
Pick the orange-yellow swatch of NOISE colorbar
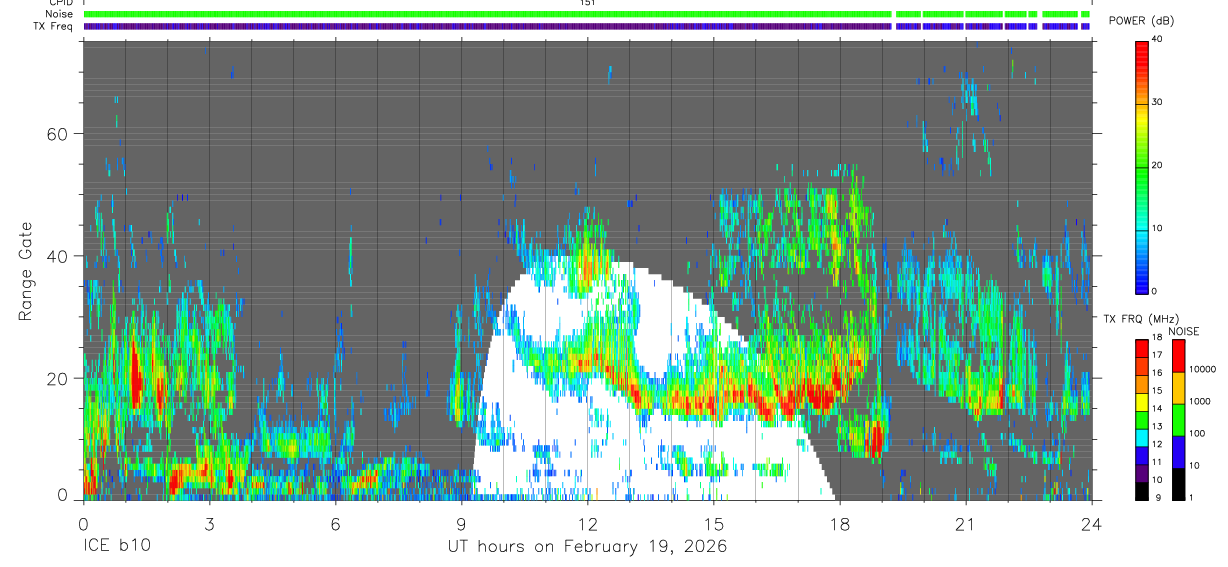pos(1178,387)
